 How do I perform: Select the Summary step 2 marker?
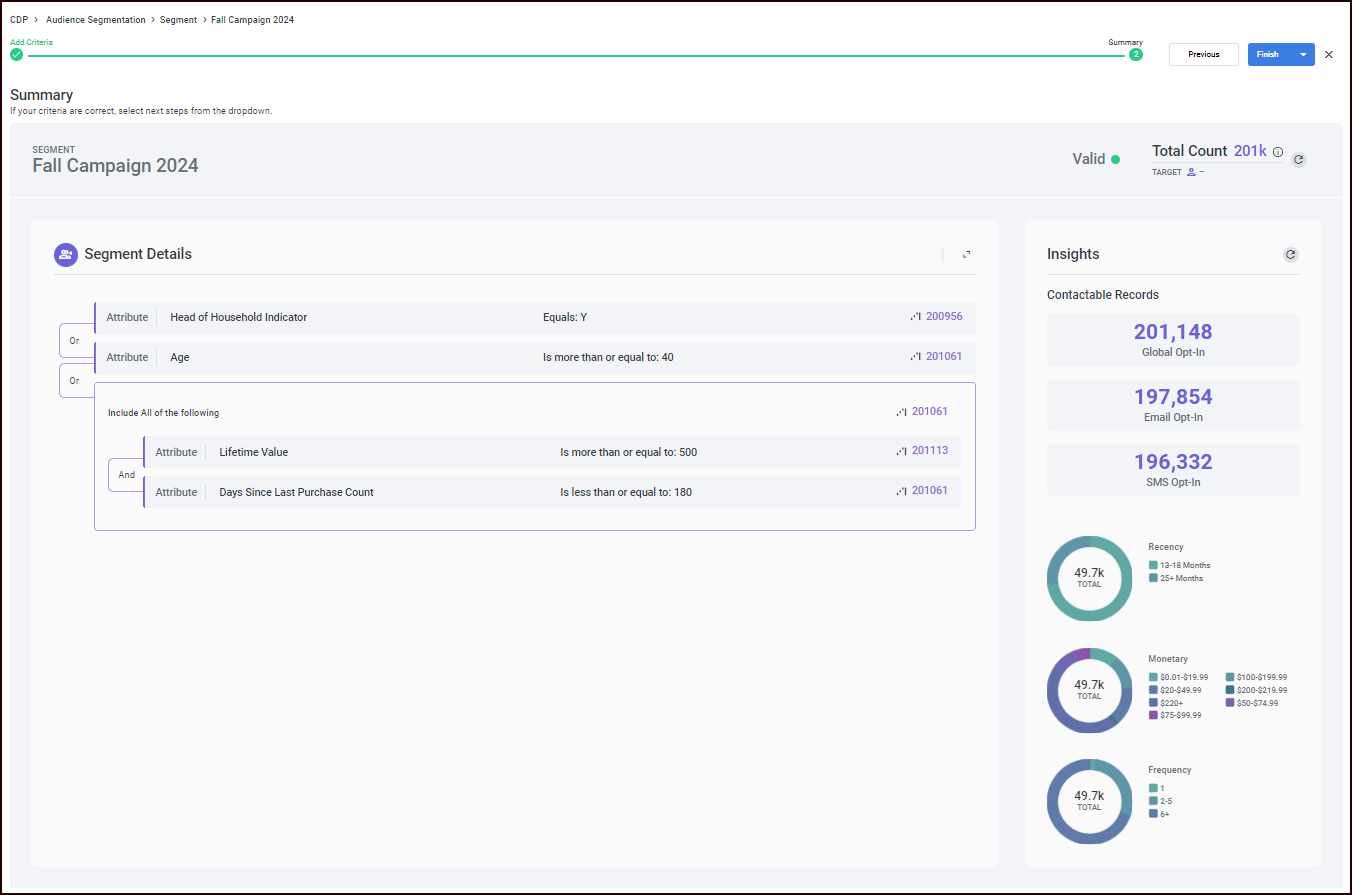tap(1135, 55)
